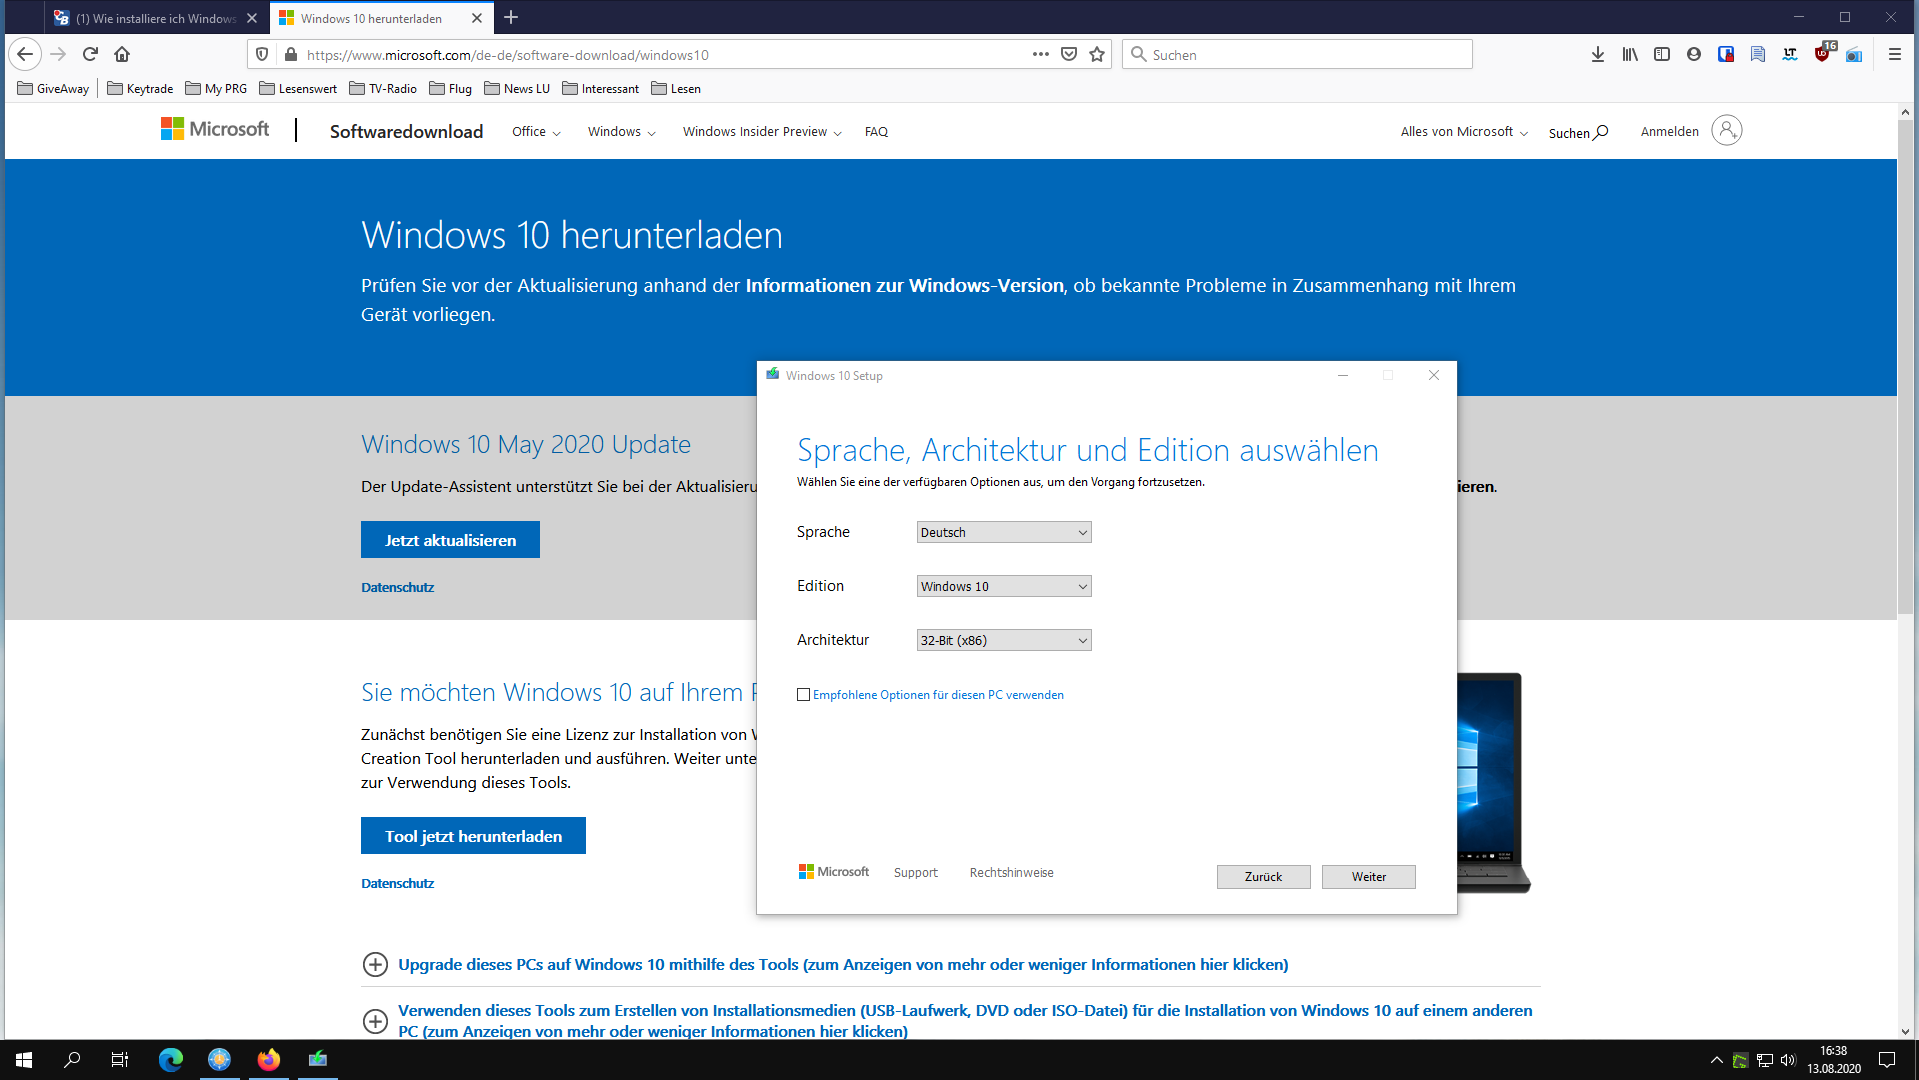
Task: Check 'Empfohlene Optionen für diesen PC verwenden'
Action: (803, 695)
